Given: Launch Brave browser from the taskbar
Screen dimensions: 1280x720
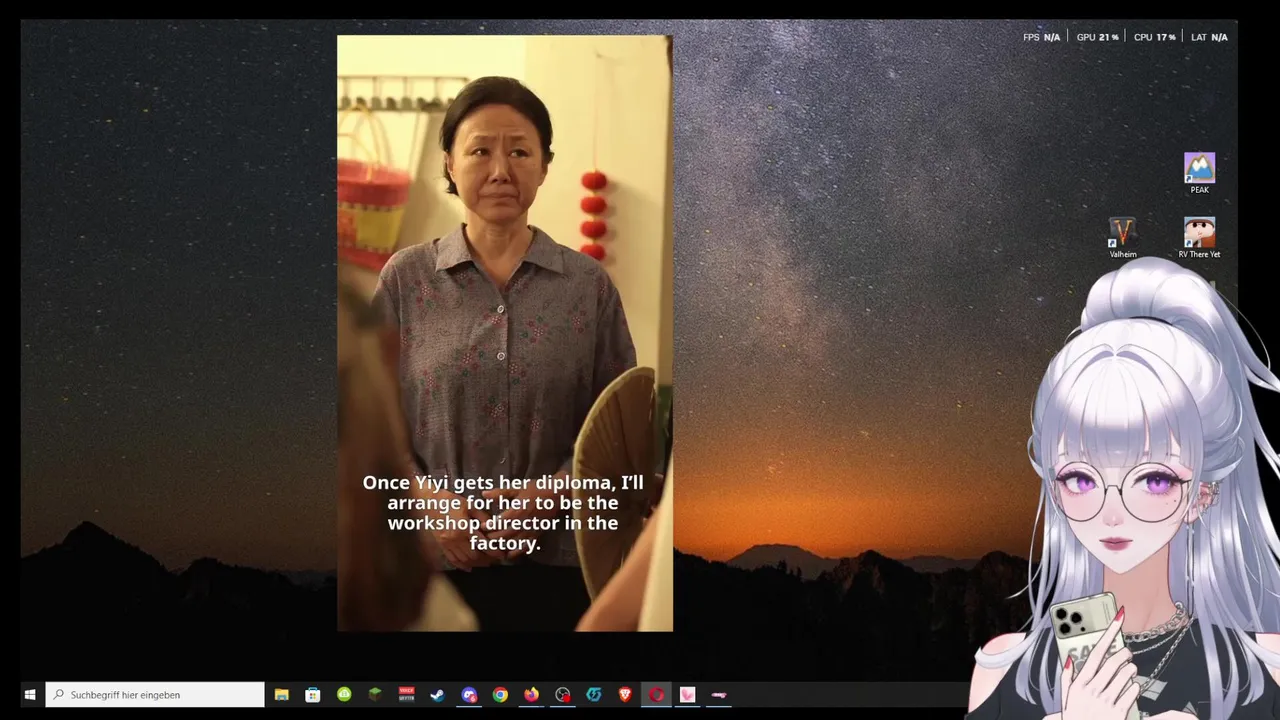Looking at the screenshot, I should 625,694.
